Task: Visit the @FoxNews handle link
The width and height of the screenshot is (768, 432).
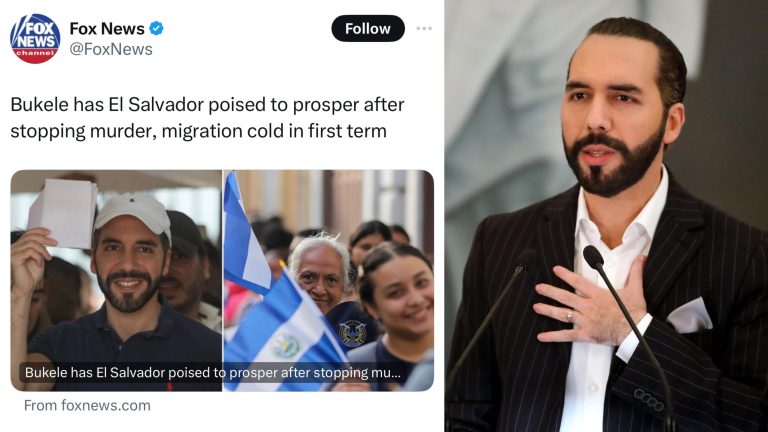Action: [x=111, y=49]
